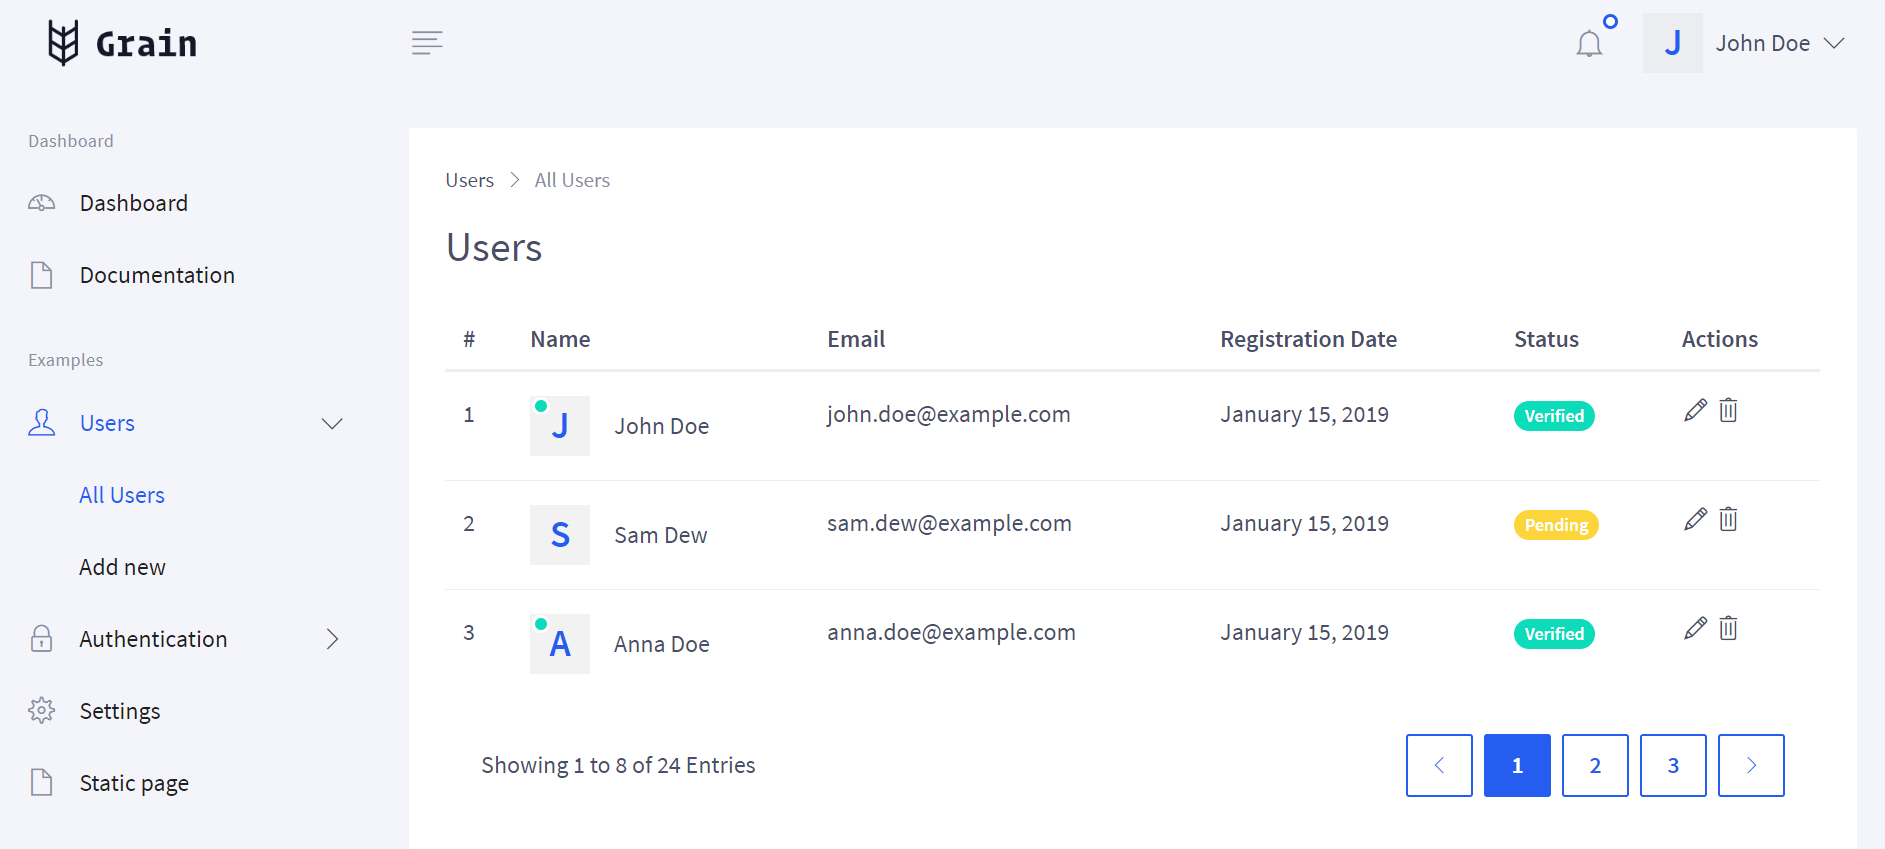Click the Documentation file icon
The image size is (1885, 849).
point(41,275)
